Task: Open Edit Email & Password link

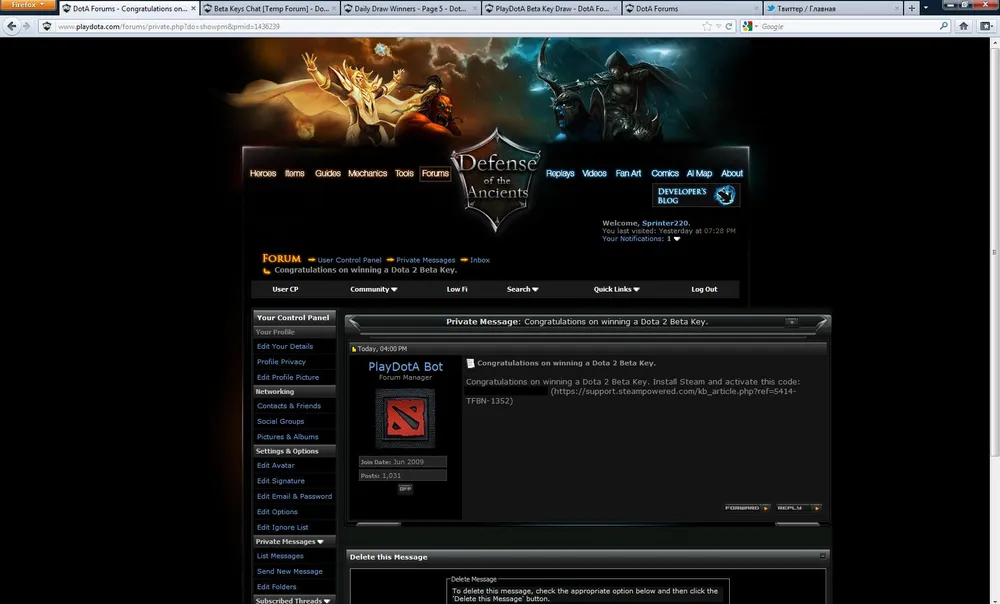Action: [294, 496]
